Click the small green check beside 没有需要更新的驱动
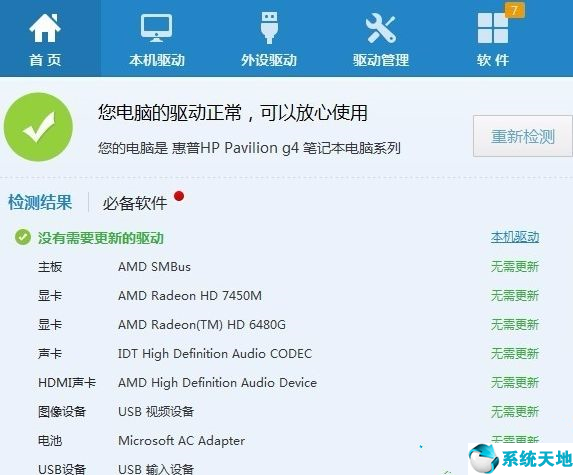Image resolution: width=573 pixels, height=475 pixels. coord(23,238)
